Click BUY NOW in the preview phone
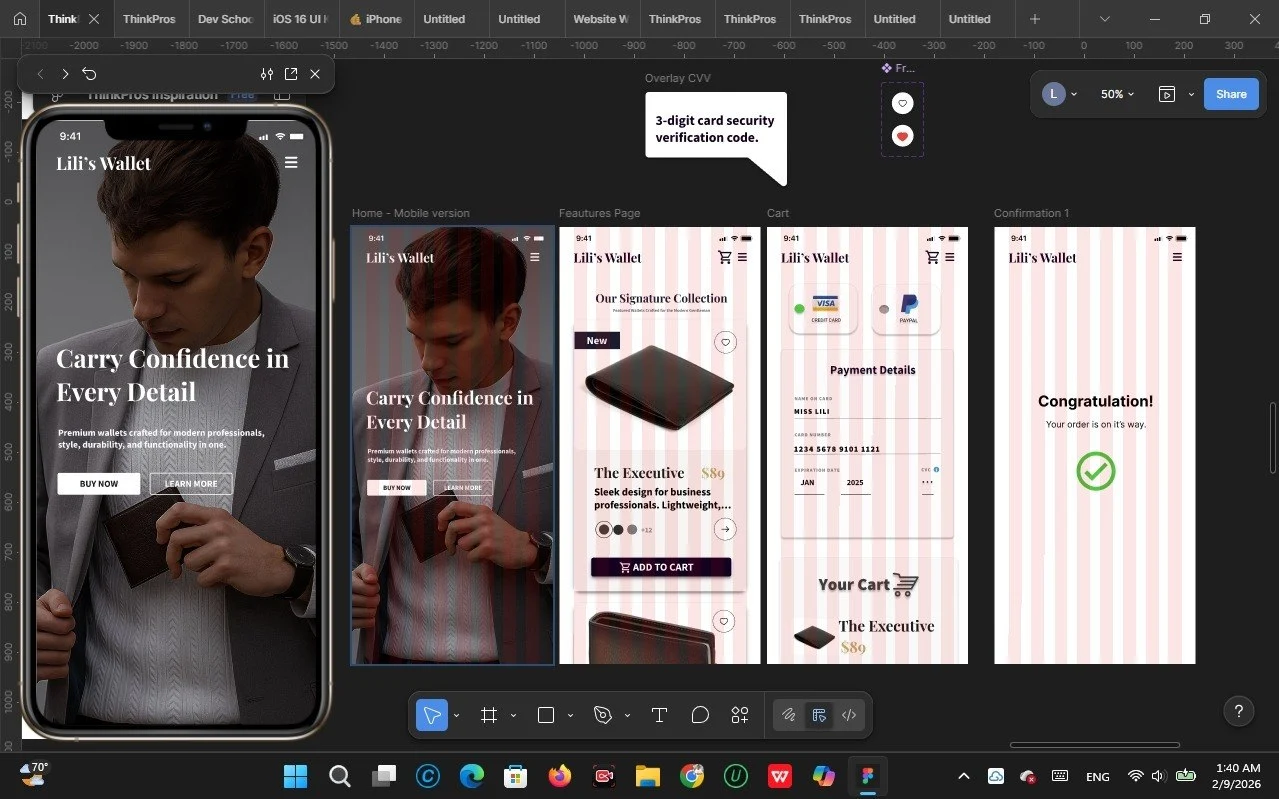This screenshot has width=1279, height=799. [x=99, y=484]
